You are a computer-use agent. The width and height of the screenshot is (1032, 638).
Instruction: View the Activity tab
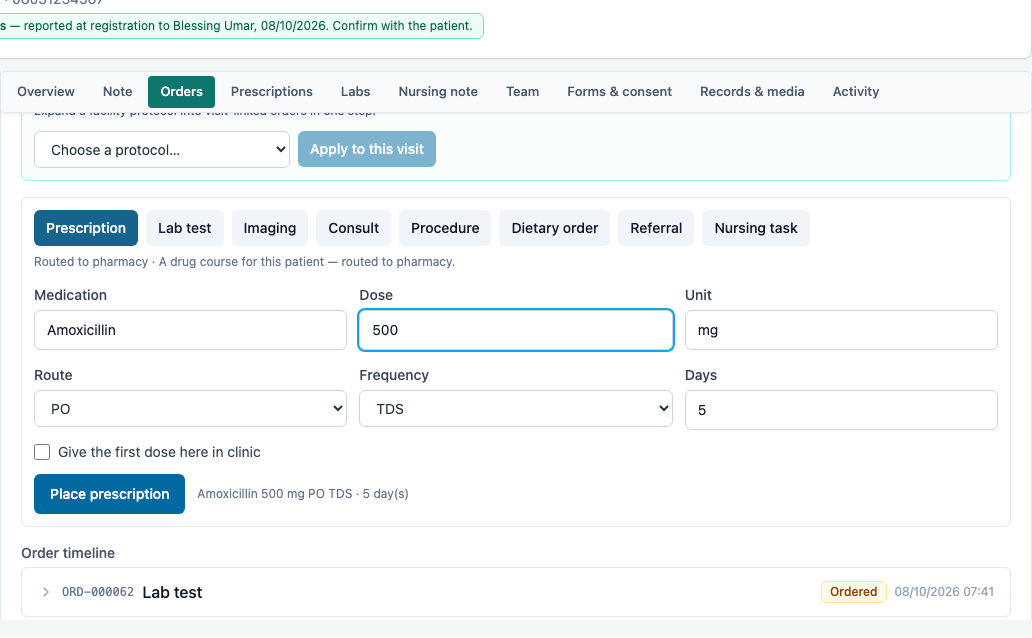click(856, 92)
